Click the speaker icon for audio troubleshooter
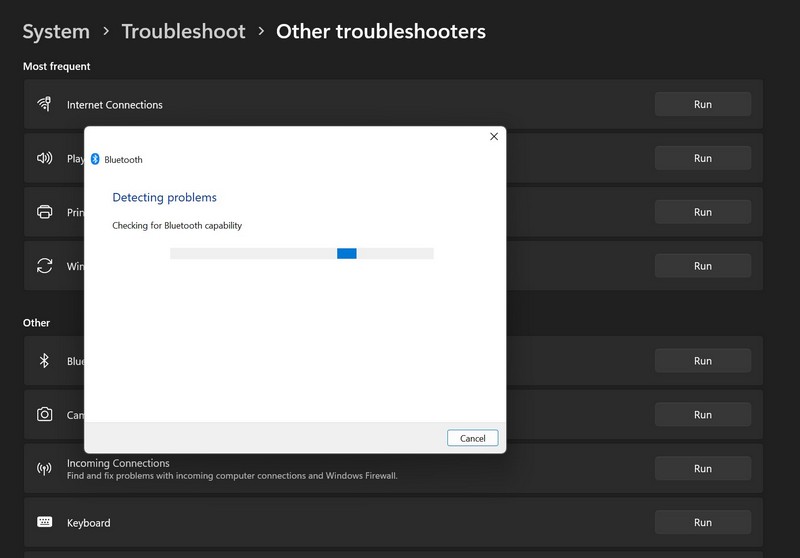 click(x=44, y=158)
